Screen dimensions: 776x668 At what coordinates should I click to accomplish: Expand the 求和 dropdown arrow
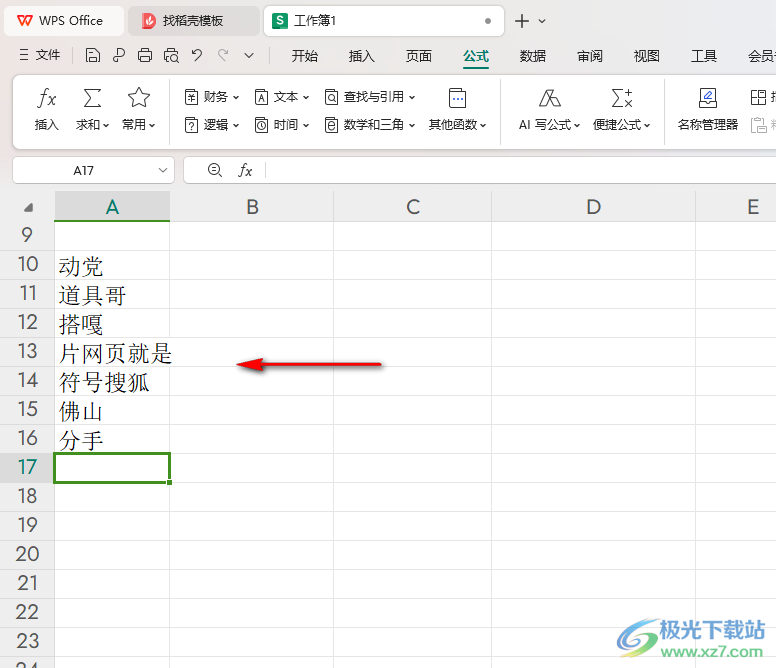105,125
